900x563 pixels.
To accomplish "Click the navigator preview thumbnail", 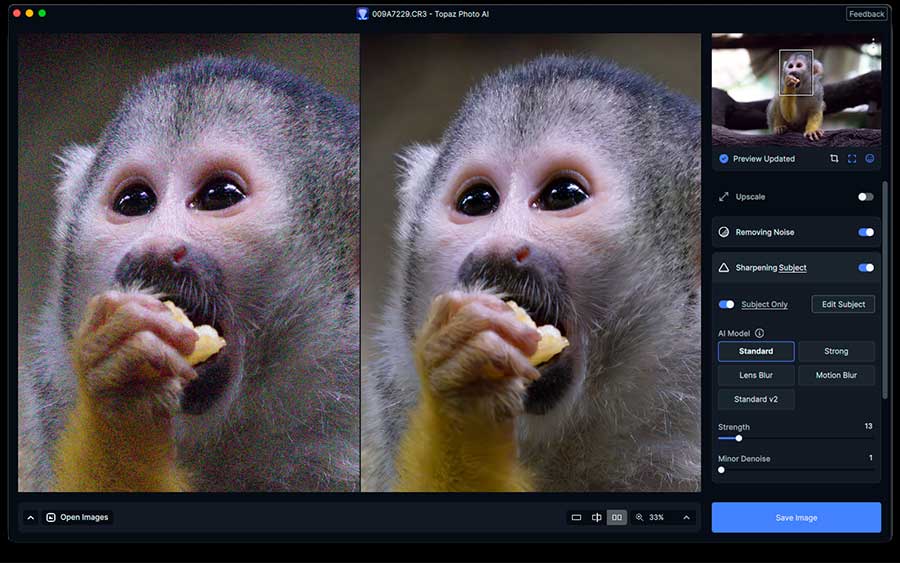I will pos(796,90).
